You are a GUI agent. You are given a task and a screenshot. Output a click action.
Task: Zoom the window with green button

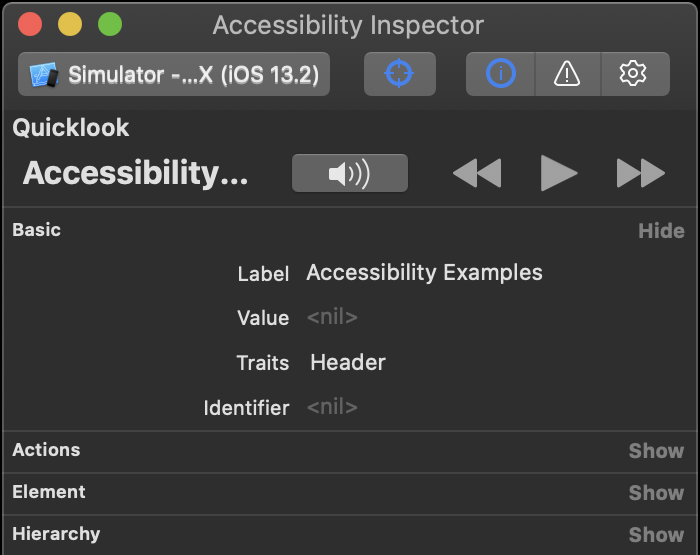(x=110, y=25)
